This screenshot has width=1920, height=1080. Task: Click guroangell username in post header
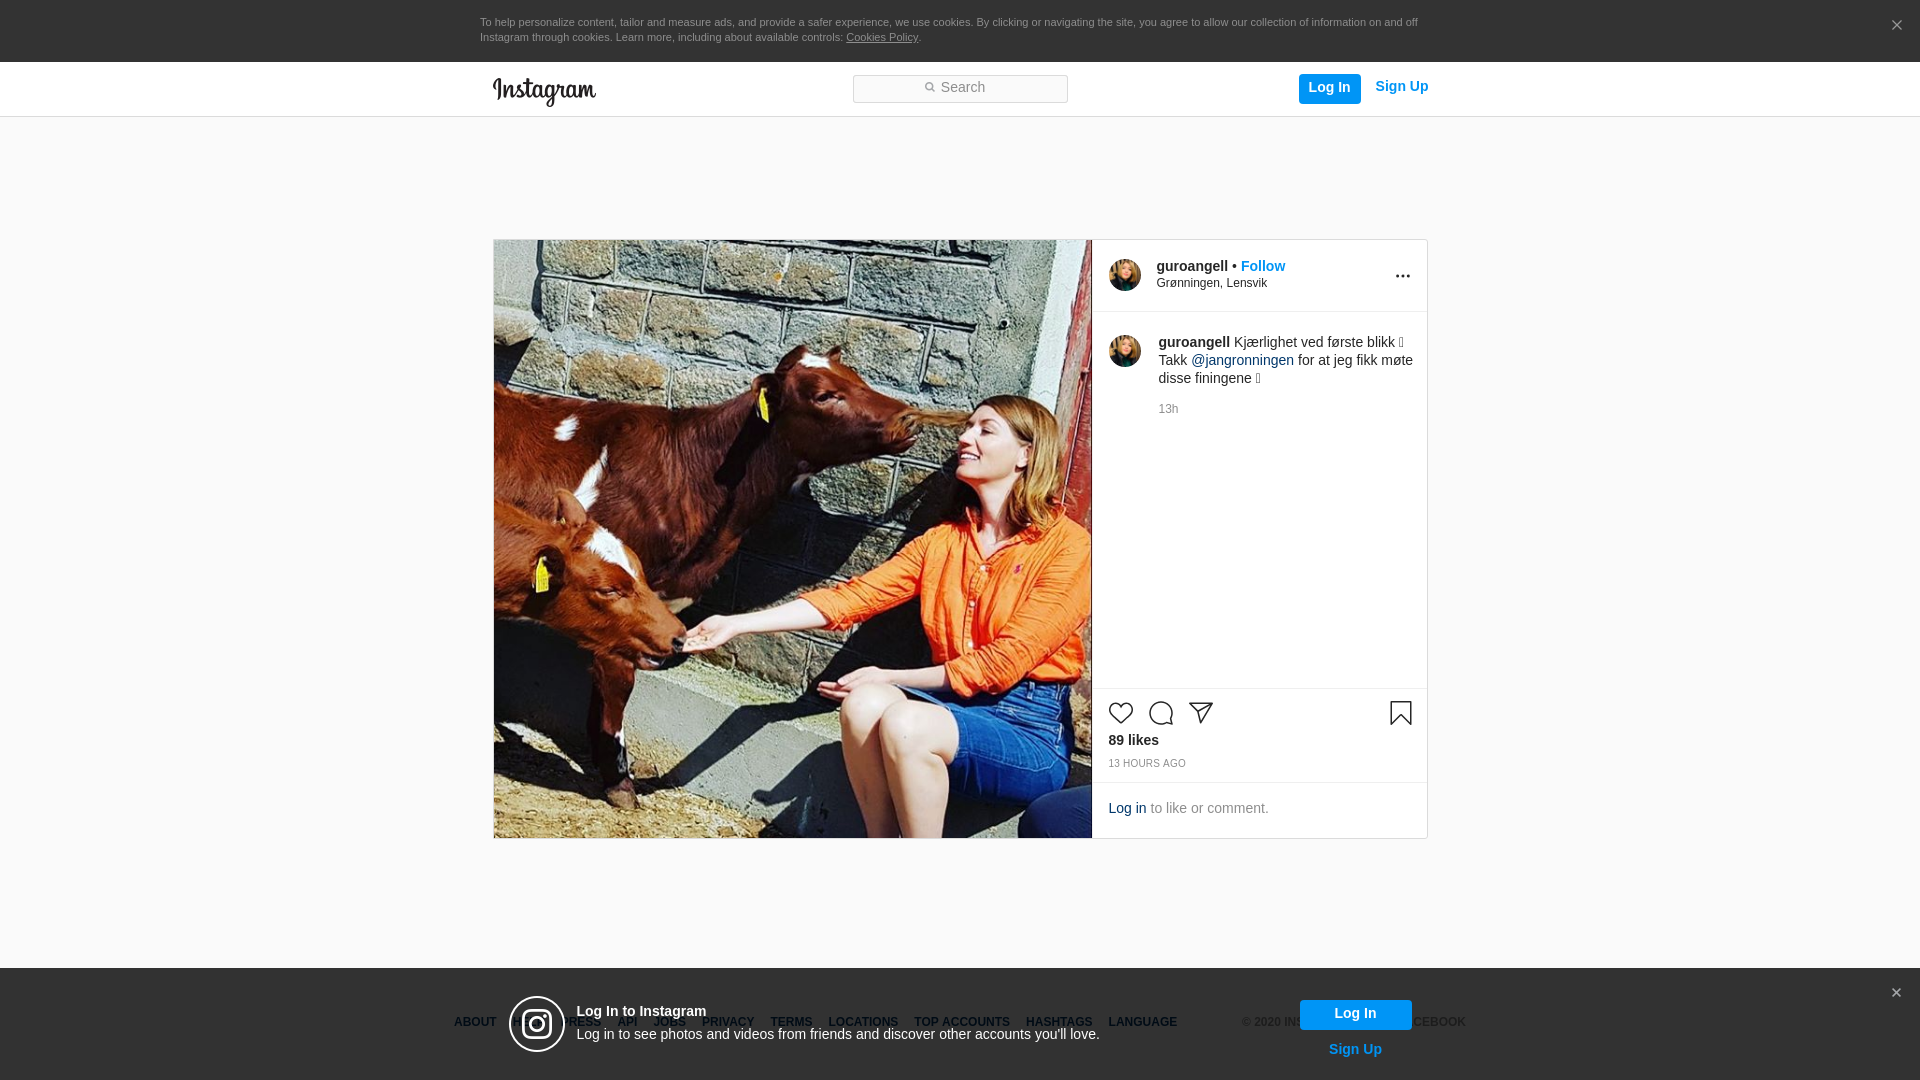tap(1192, 266)
